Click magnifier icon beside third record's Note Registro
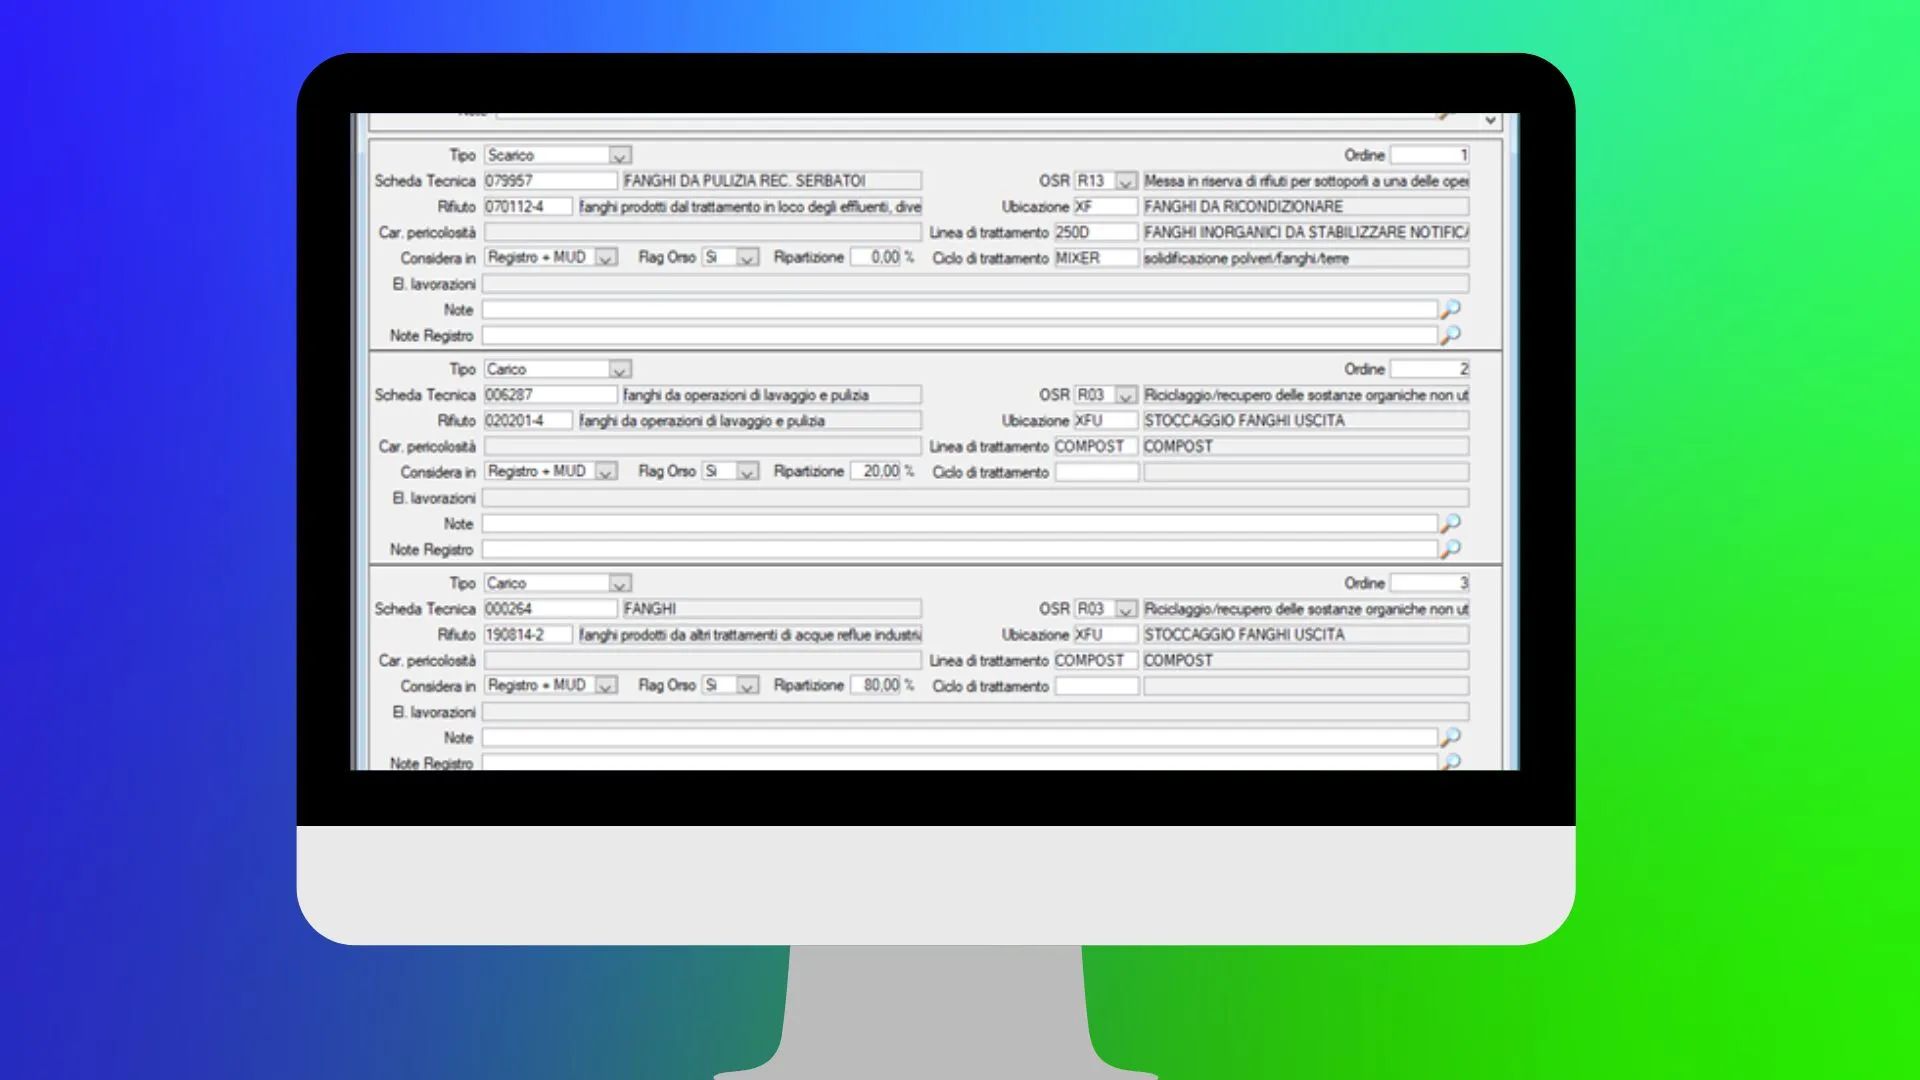This screenshot has width=1920, height=1080. [1450, 761]
